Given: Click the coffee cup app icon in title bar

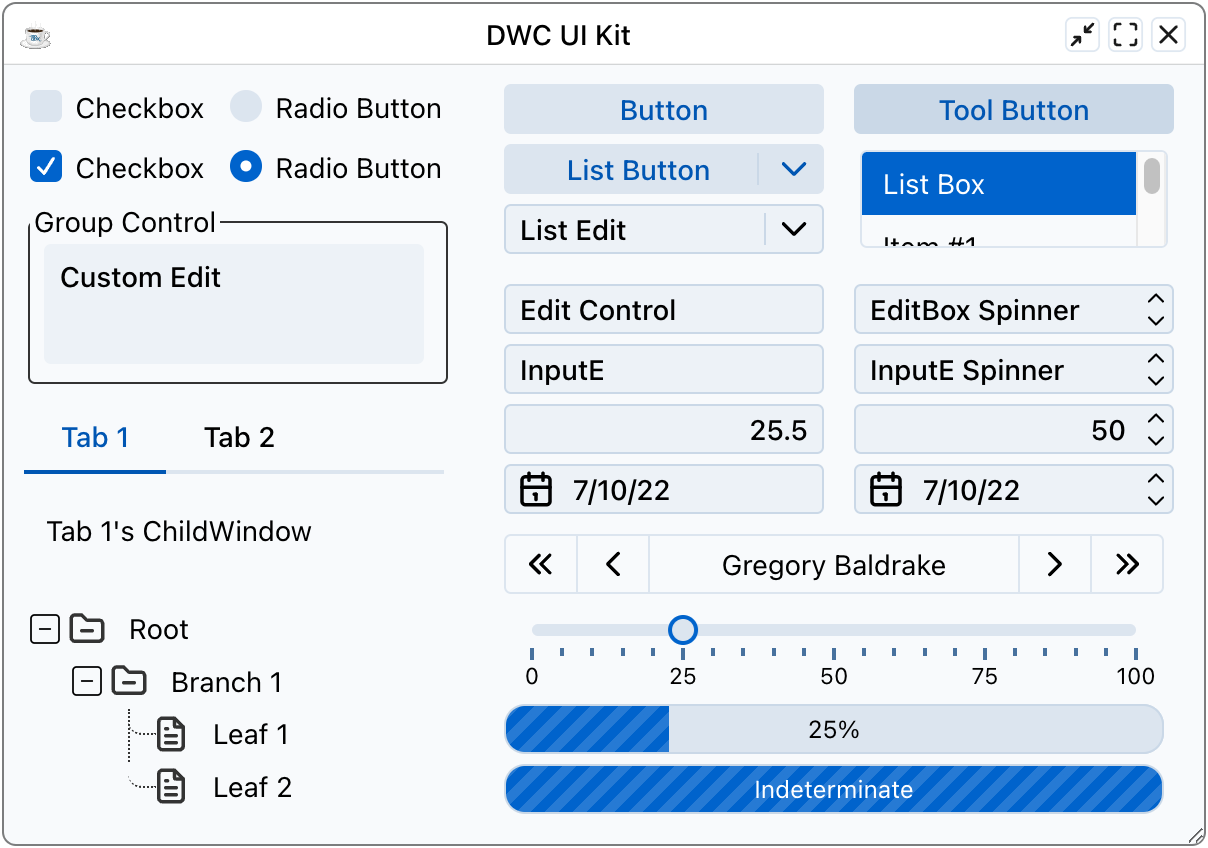Looking at the screenshot, I should (35, 37).
